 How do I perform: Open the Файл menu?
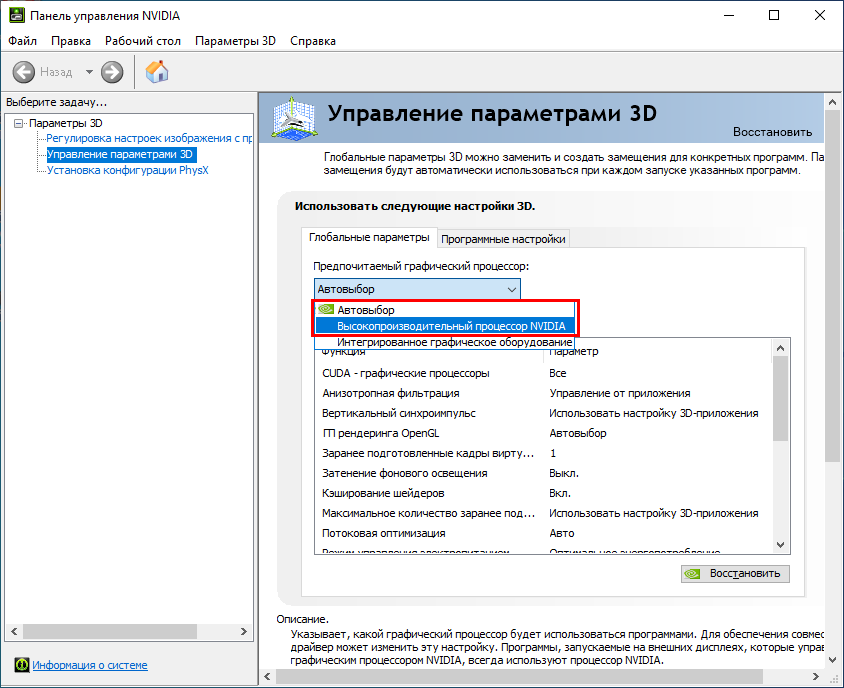coord(23,41)
